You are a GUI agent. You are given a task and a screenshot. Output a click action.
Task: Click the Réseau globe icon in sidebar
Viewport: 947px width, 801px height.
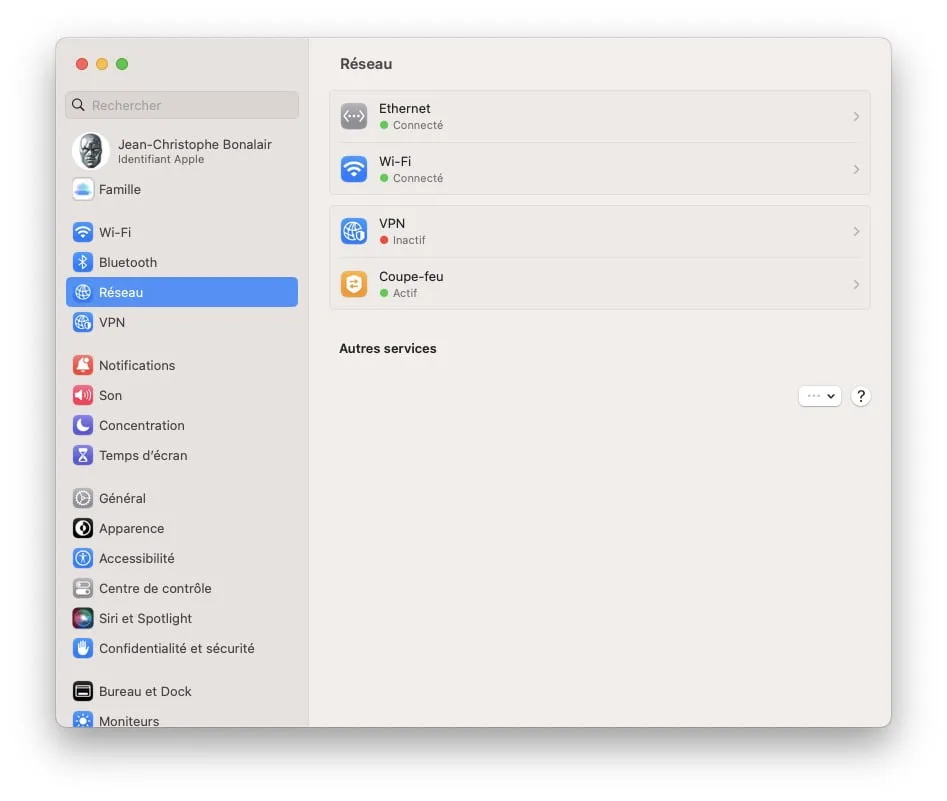[83, 292]
